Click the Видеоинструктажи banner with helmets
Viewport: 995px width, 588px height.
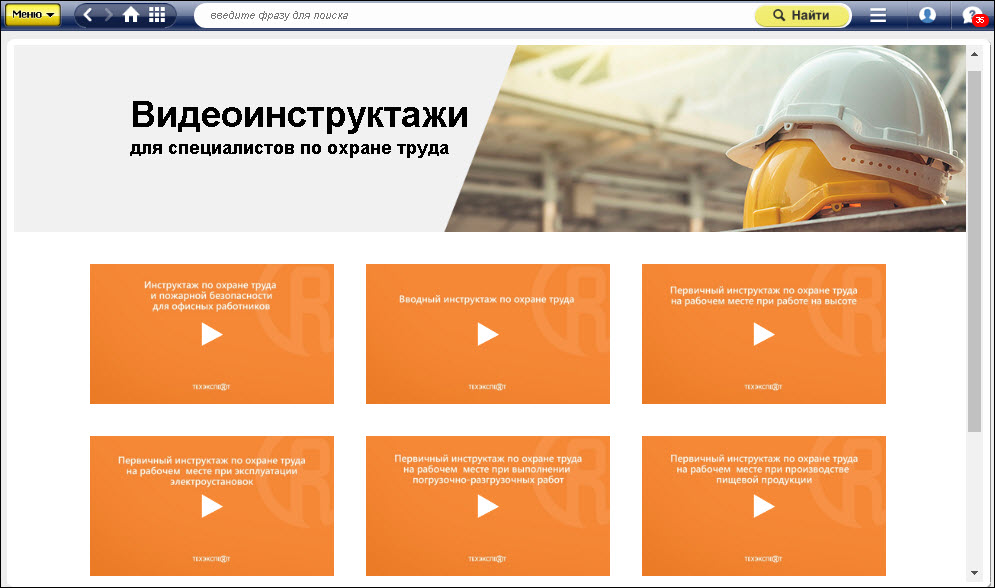(x=490, y=138)
